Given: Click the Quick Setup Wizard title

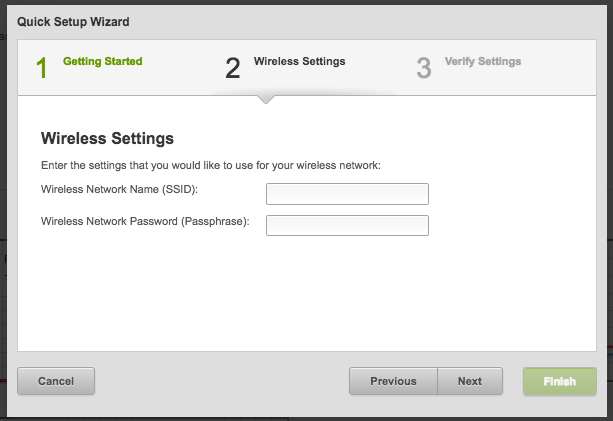Looking at the screenshot, I should pyautogui.click(x=73, y=21).
